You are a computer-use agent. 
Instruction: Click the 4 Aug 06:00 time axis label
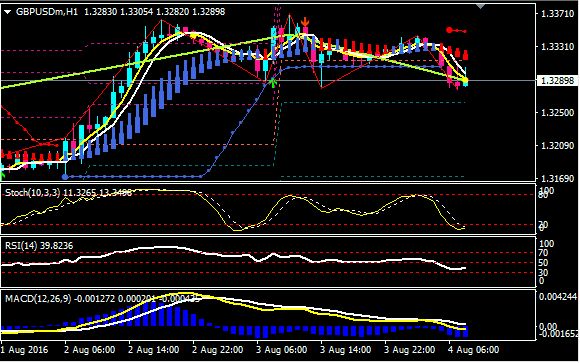pos(473,350)
